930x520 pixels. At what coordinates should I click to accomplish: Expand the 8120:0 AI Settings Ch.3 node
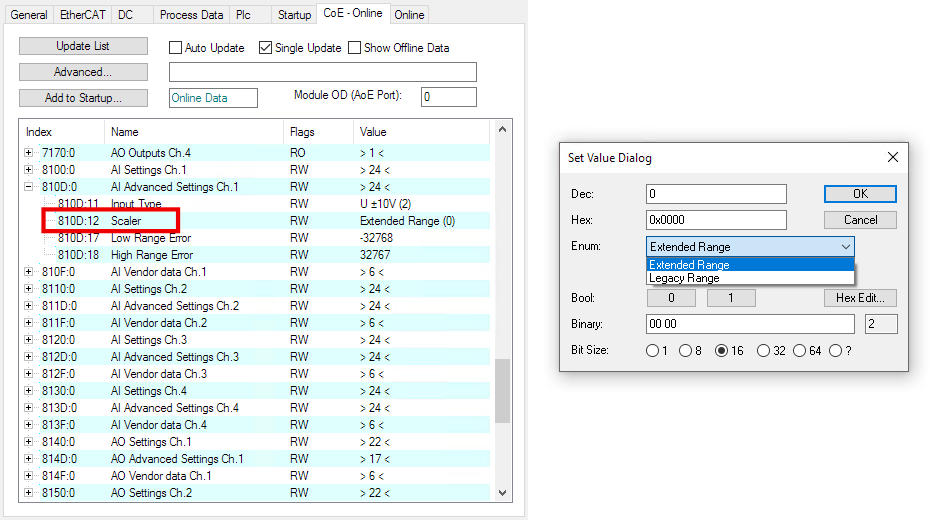(x=28, y=340)
